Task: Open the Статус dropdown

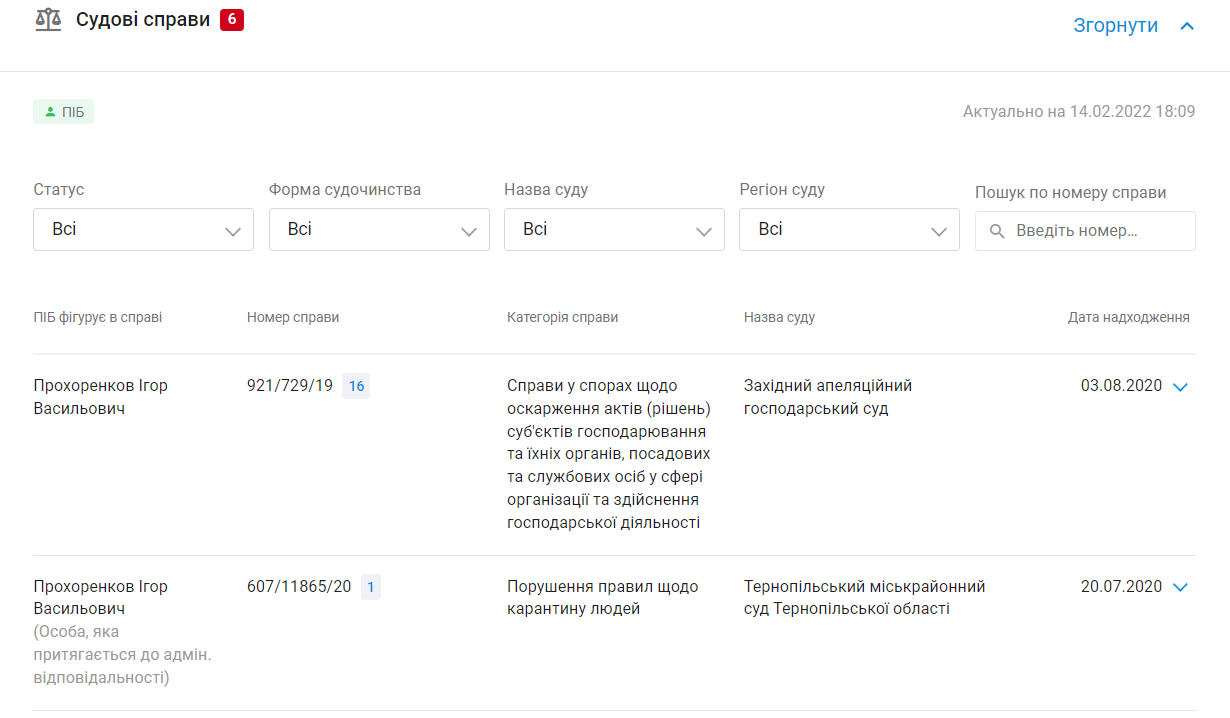Action: (x=143, y=229)
